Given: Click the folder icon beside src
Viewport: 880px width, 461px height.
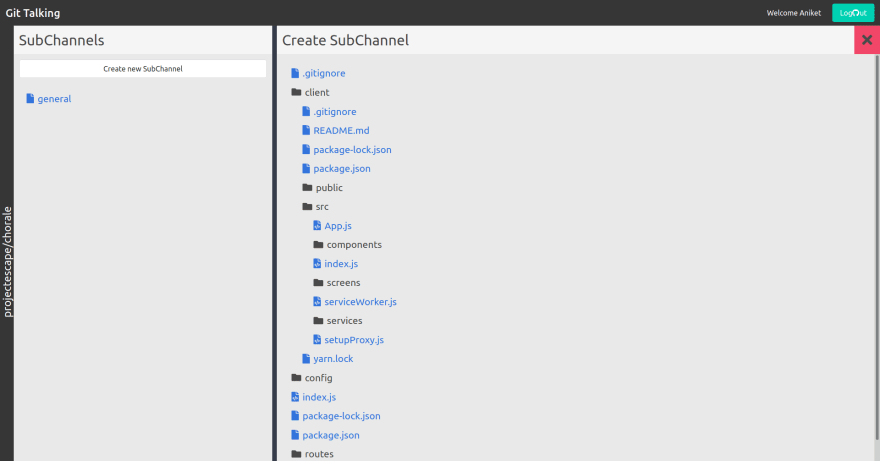Looking at the screenshot, I should pyautogui.click(x=307, y=207).
